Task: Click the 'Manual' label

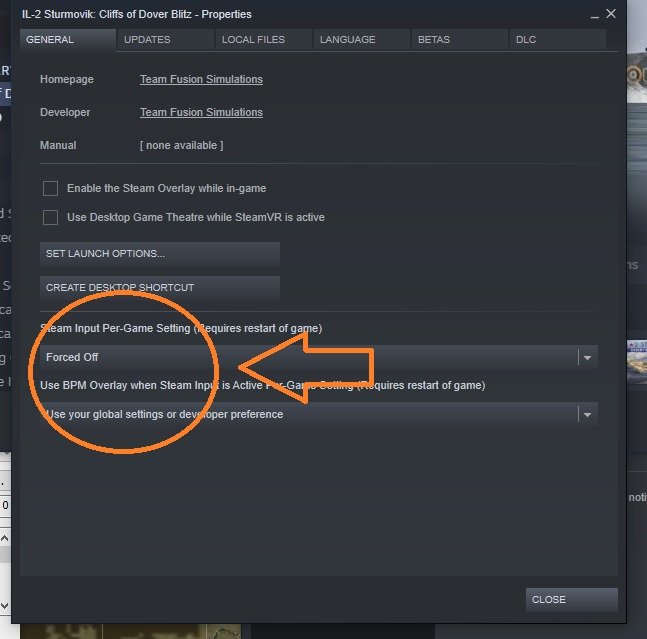Action: coord(58,145)
